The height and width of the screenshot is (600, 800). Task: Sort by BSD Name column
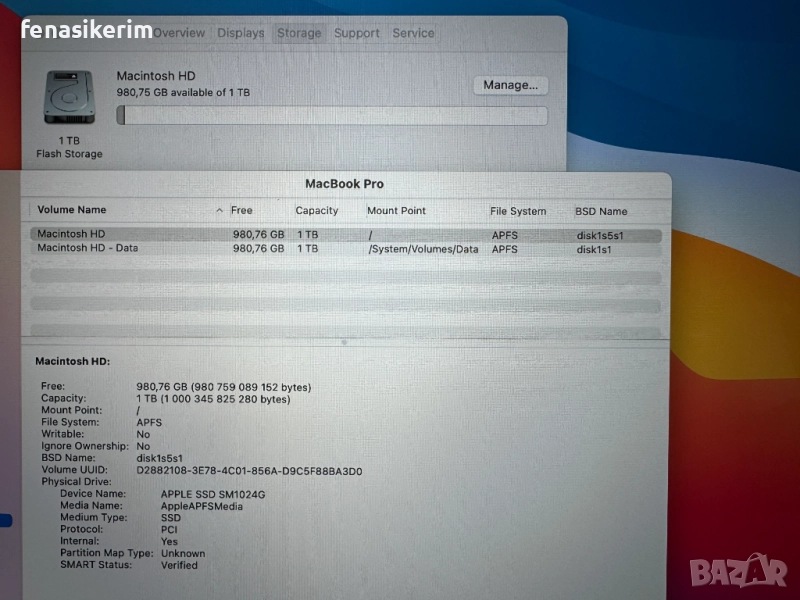pyautogui.click(x=601, y=211)
